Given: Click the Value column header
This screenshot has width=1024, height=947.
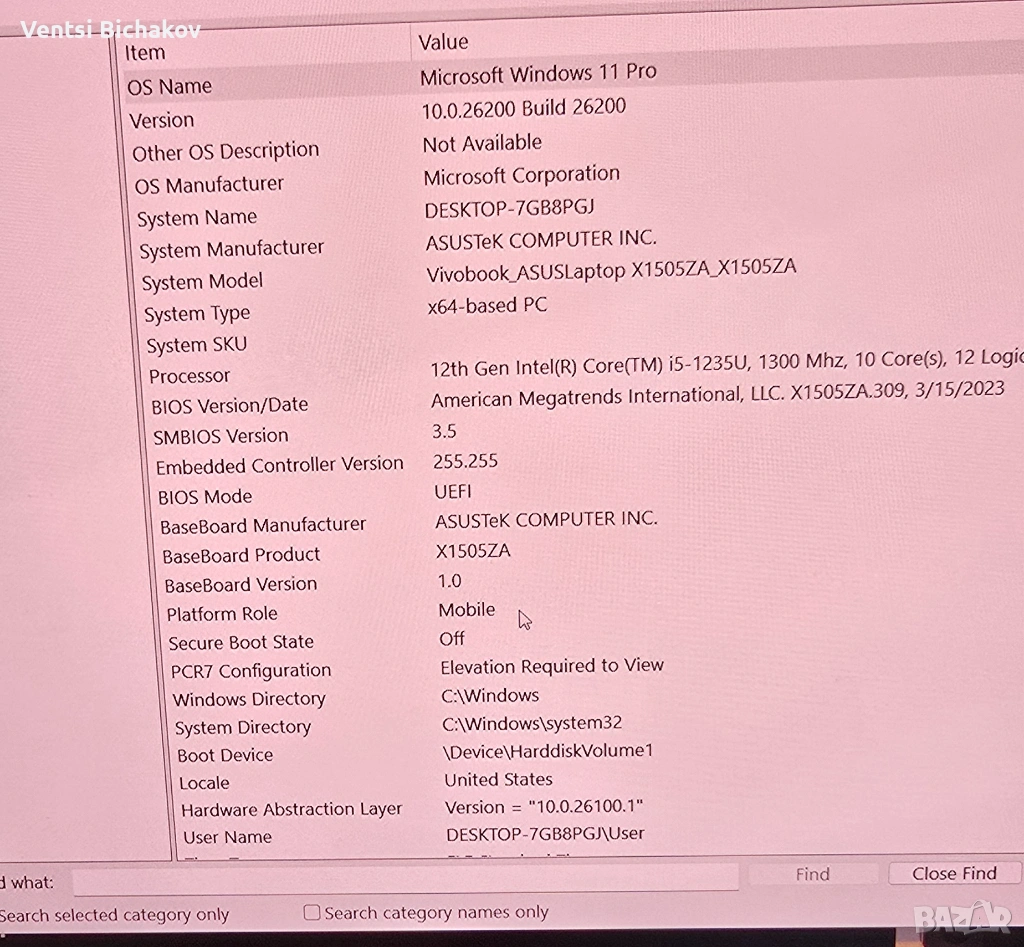Looking at the screenshot, I should click(443, 42).
